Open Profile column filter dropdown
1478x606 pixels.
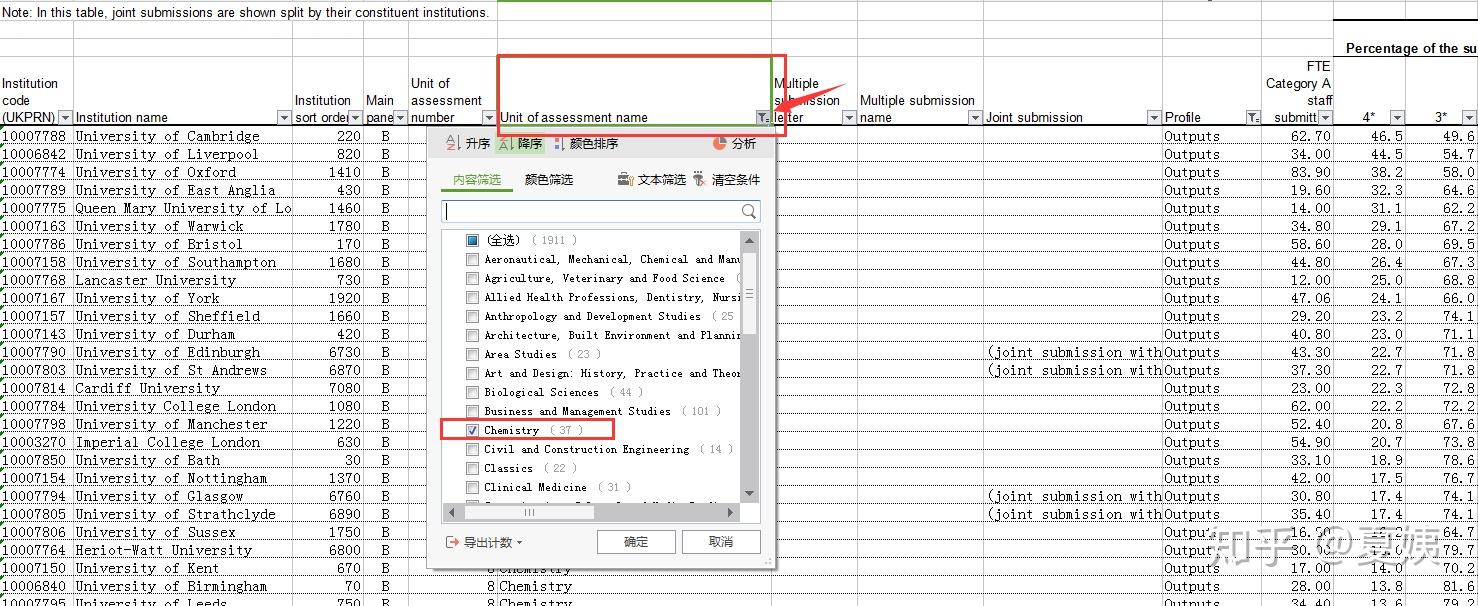point(1253,118)
